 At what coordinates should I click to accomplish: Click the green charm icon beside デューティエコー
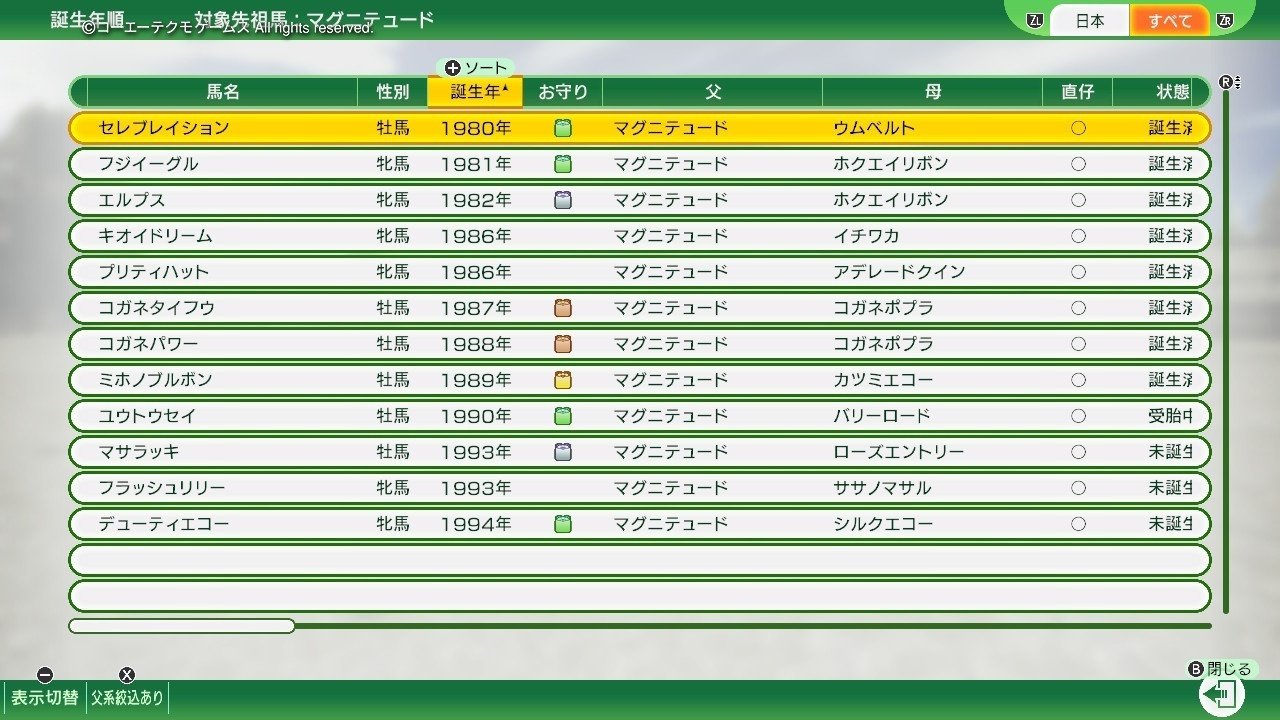coord(562,523)
